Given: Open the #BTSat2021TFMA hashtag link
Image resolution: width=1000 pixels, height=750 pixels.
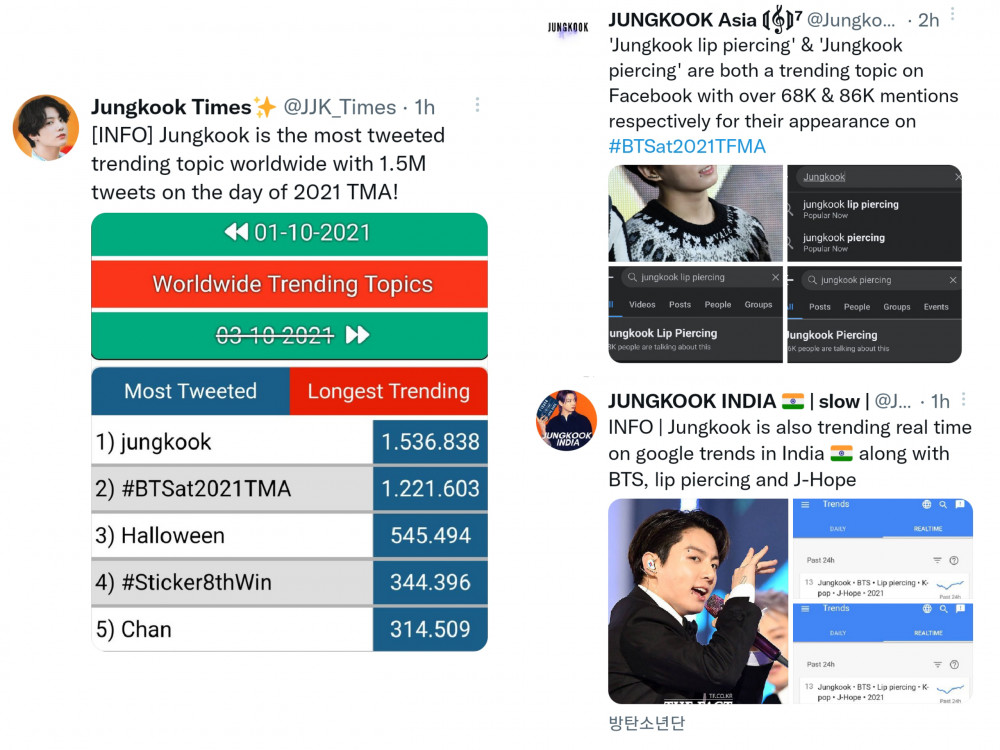Looking at the screenshot, I should (687, 146).
